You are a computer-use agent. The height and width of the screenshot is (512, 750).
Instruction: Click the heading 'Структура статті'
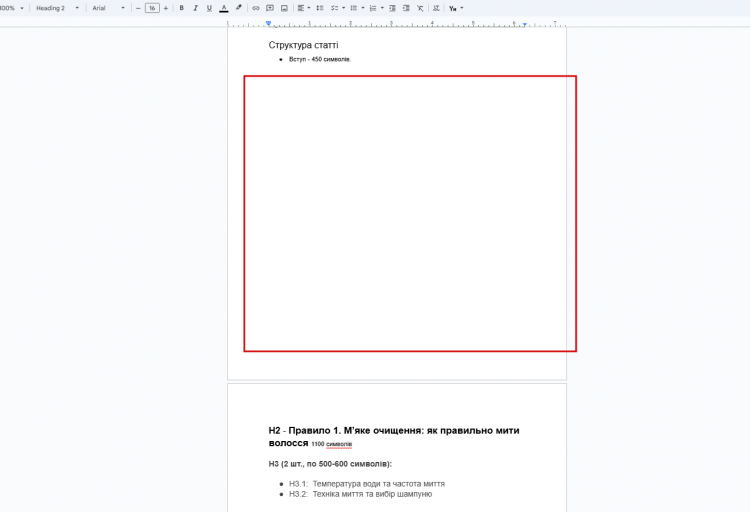click(303, 45)
